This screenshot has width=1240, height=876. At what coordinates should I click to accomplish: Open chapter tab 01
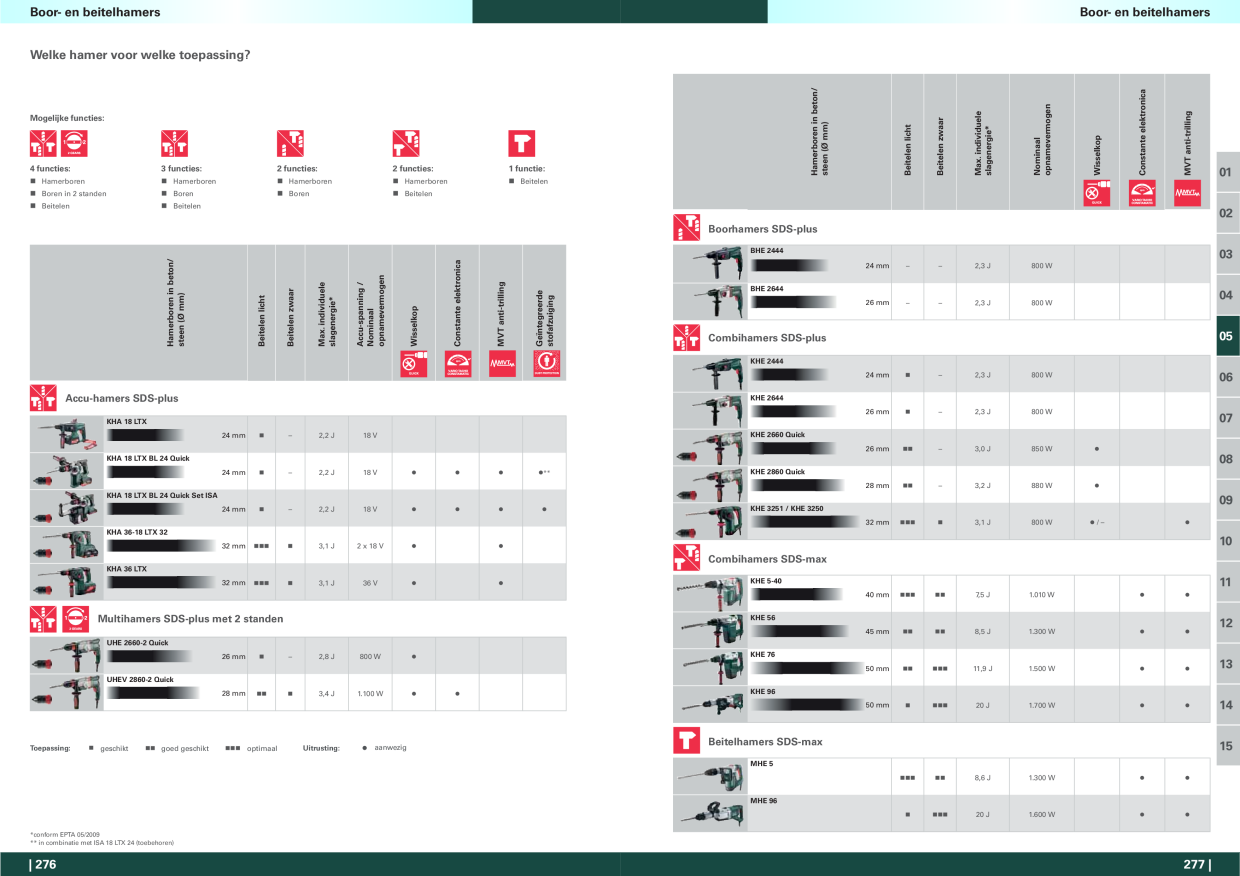tap(1228, 172)
